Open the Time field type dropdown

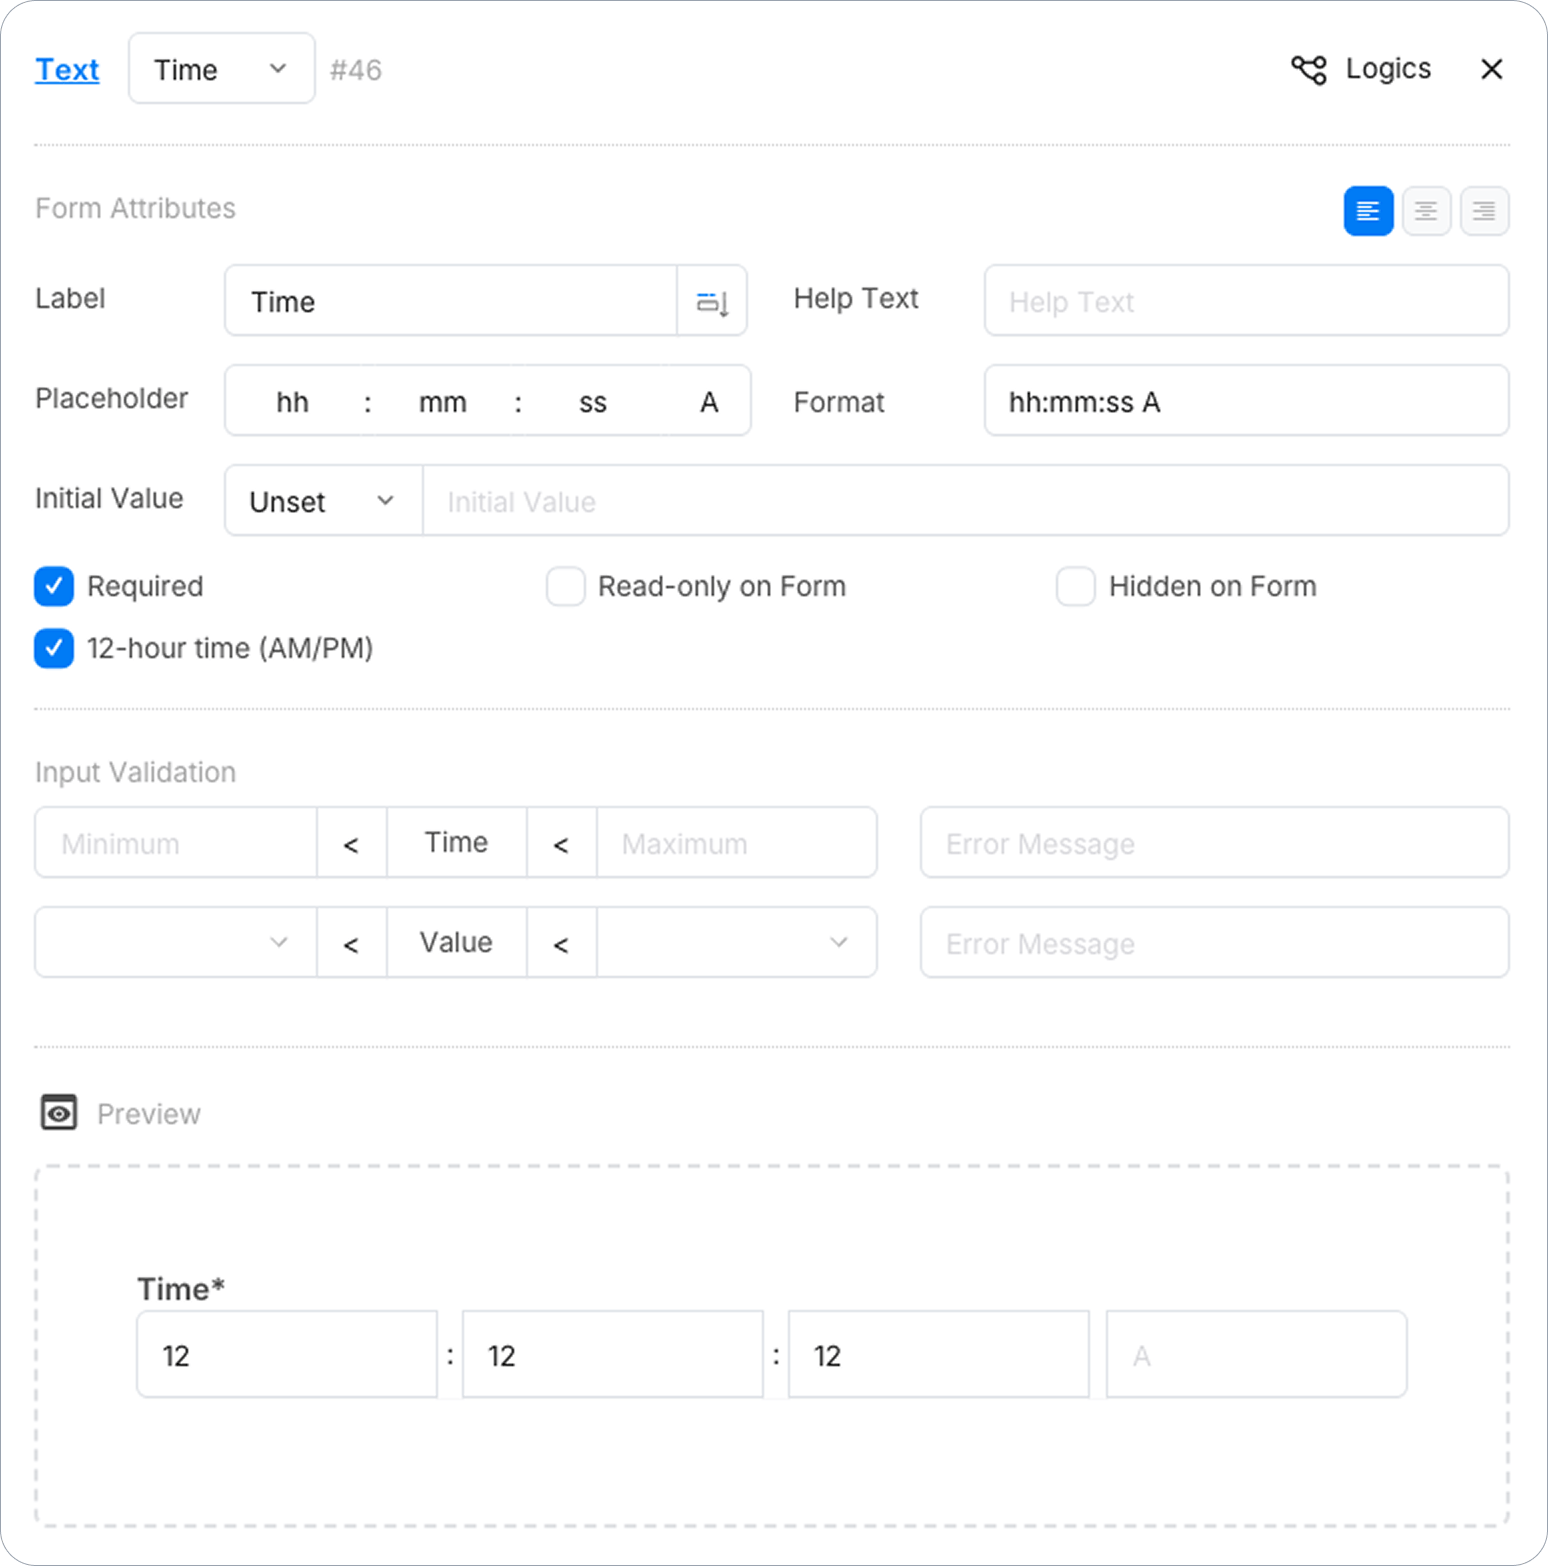tap(221, 69)
